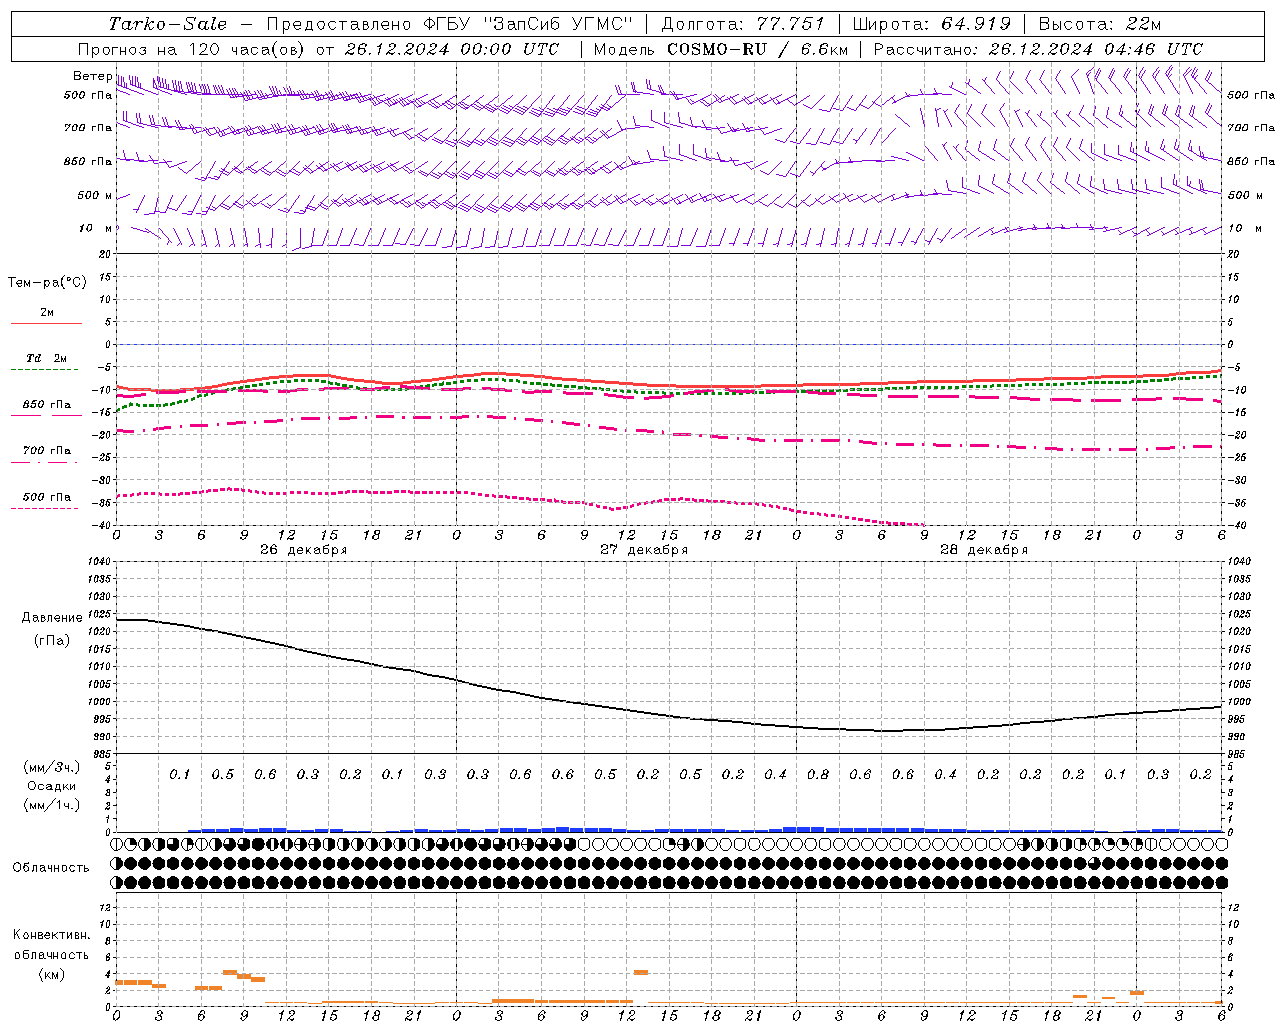This screenshot has width=1280, height=1024.
Task: Click the Осадки panel label
Action: click(51, 786)
